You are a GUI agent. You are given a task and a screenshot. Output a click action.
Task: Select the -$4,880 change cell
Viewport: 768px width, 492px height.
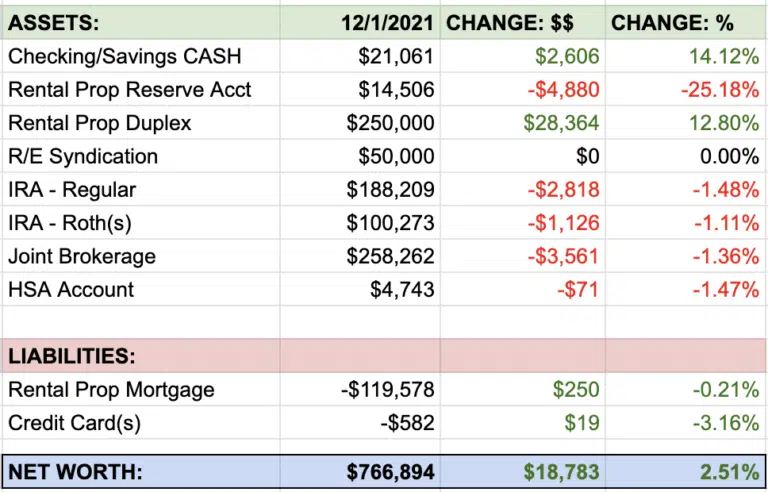pos(565,90)
